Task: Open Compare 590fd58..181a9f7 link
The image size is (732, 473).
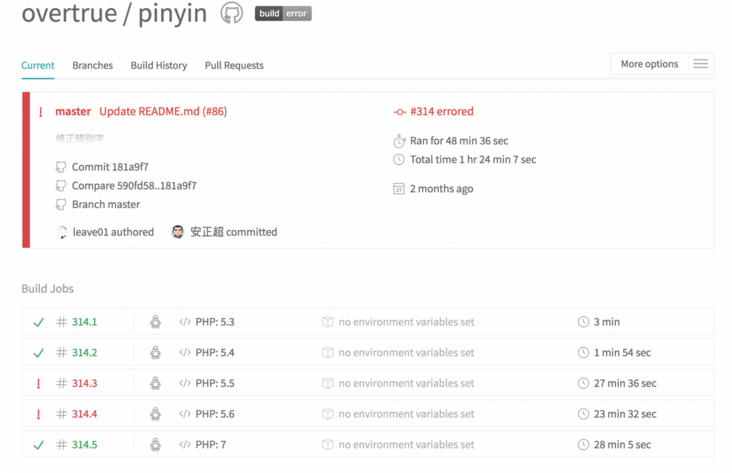Action: (x=134, y=186)
